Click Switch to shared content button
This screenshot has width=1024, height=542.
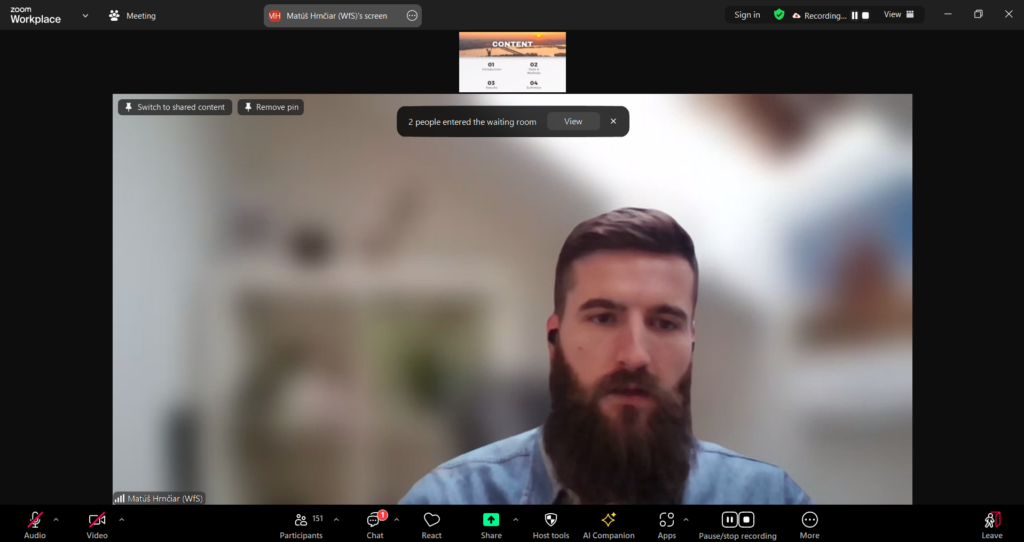(175, 107)
